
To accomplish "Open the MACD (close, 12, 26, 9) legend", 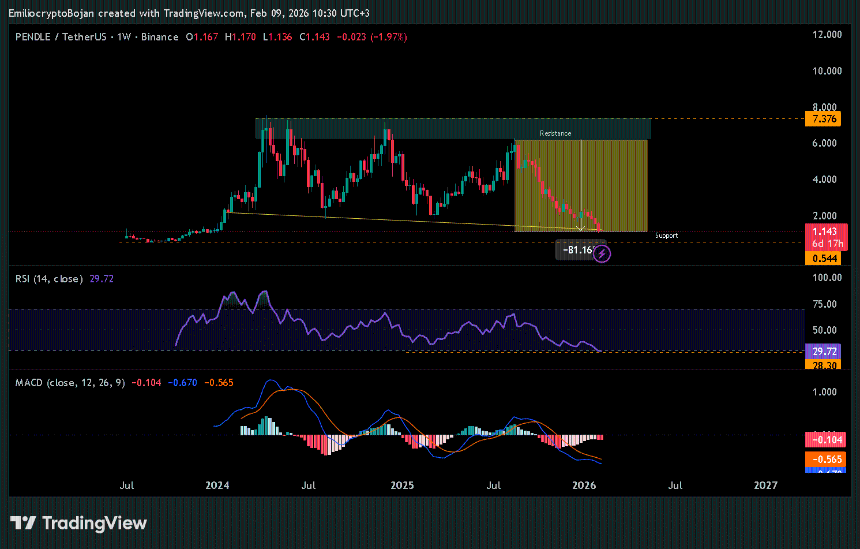I will click(x=70, y=382).
